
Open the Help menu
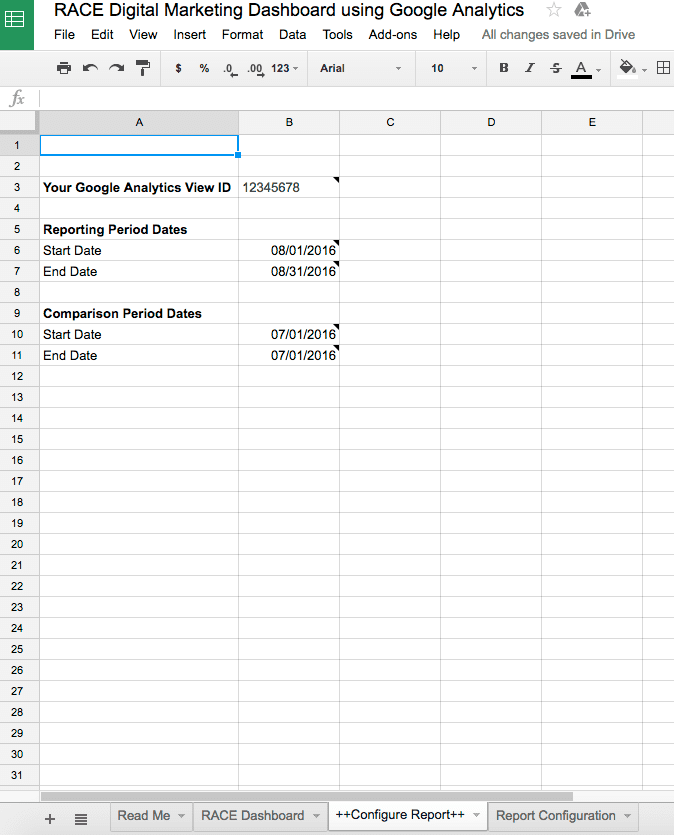[446, 35]
